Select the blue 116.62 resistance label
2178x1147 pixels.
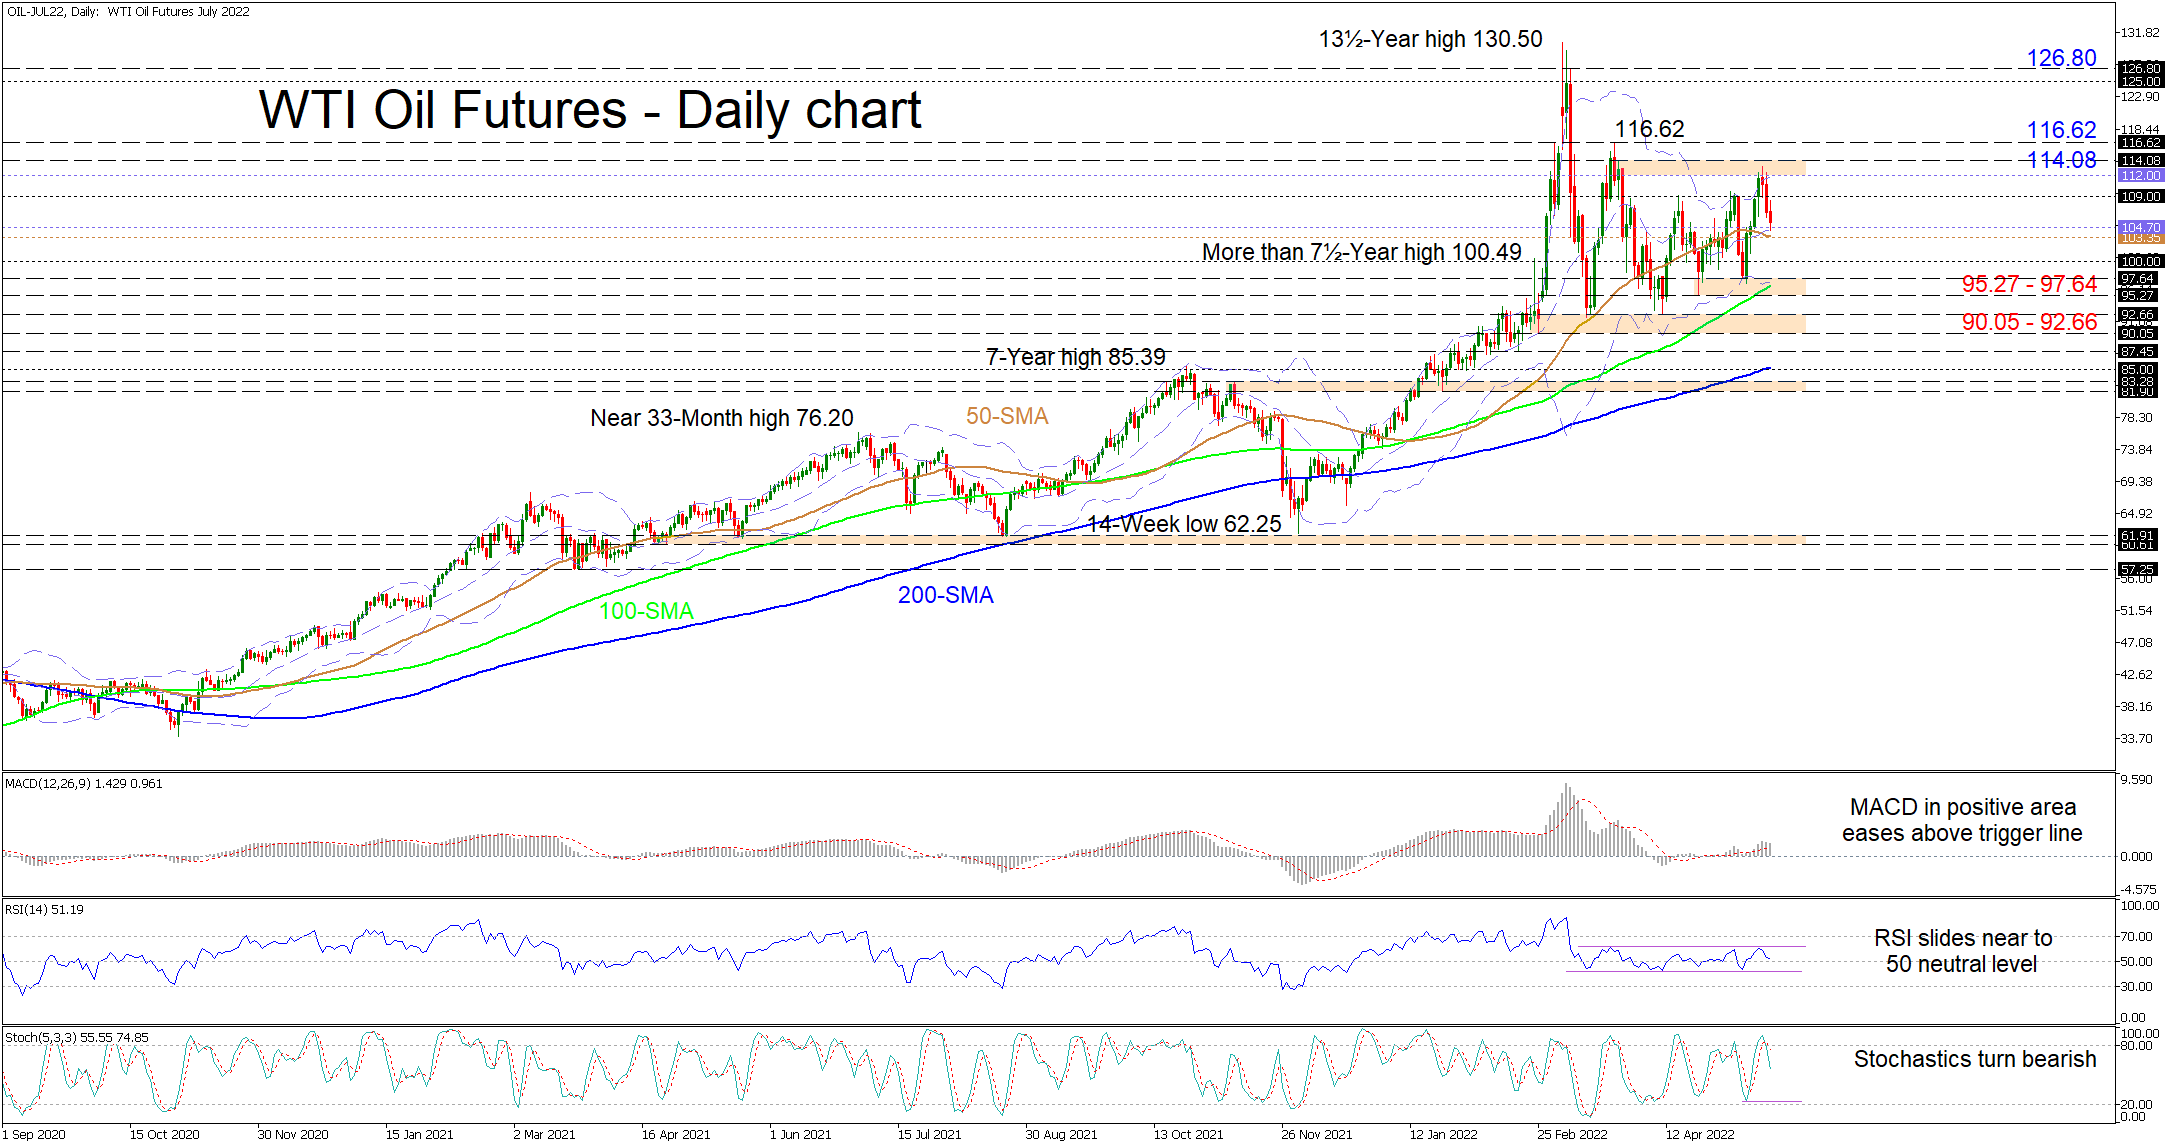click(x=2061, y=130)
